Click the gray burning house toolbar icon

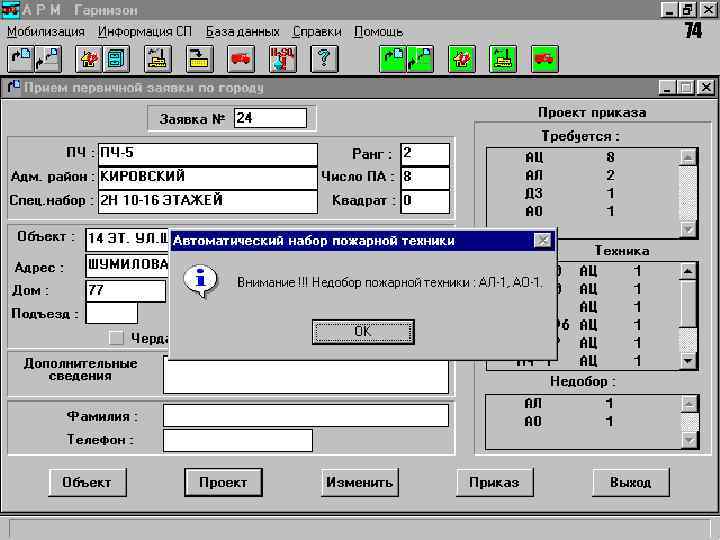(89, 59)
